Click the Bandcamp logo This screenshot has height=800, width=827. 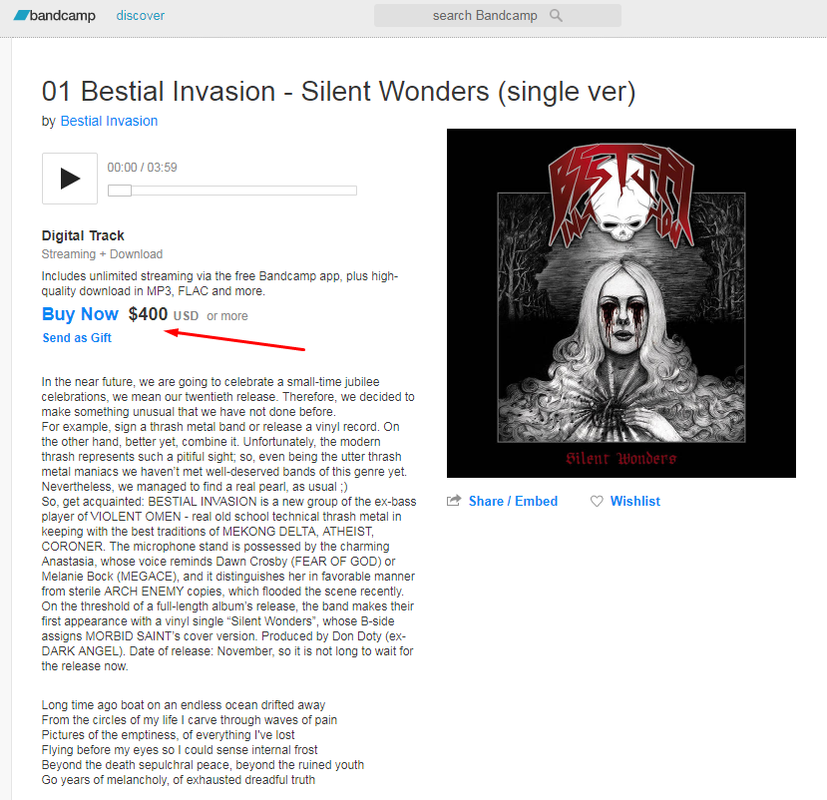click(x=54, y=15)
